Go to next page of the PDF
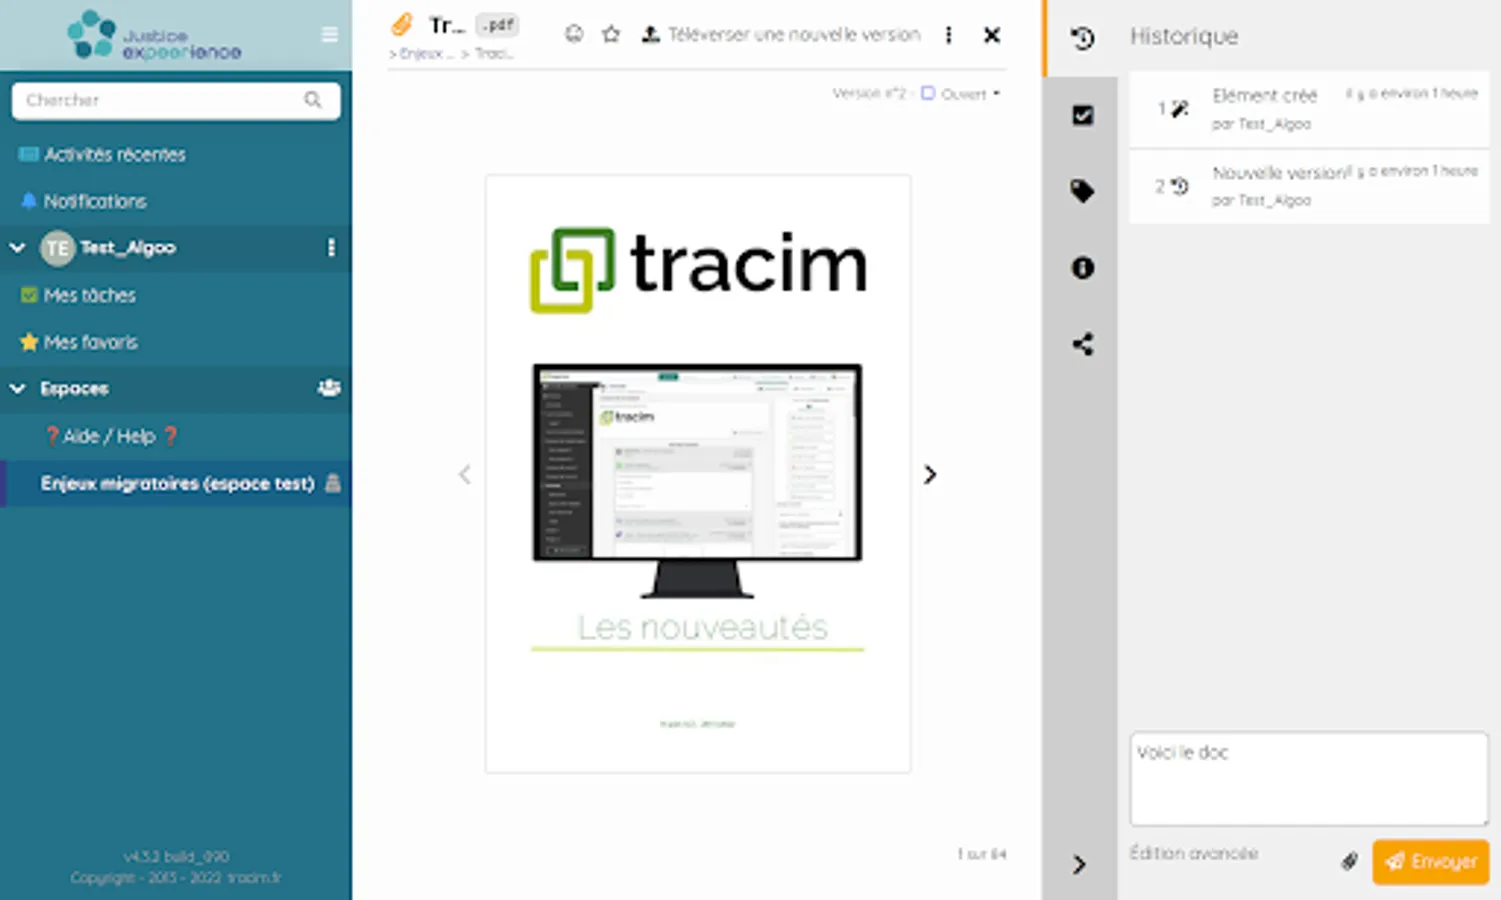Screen dimensions: 1501x900 coord(930,474)
